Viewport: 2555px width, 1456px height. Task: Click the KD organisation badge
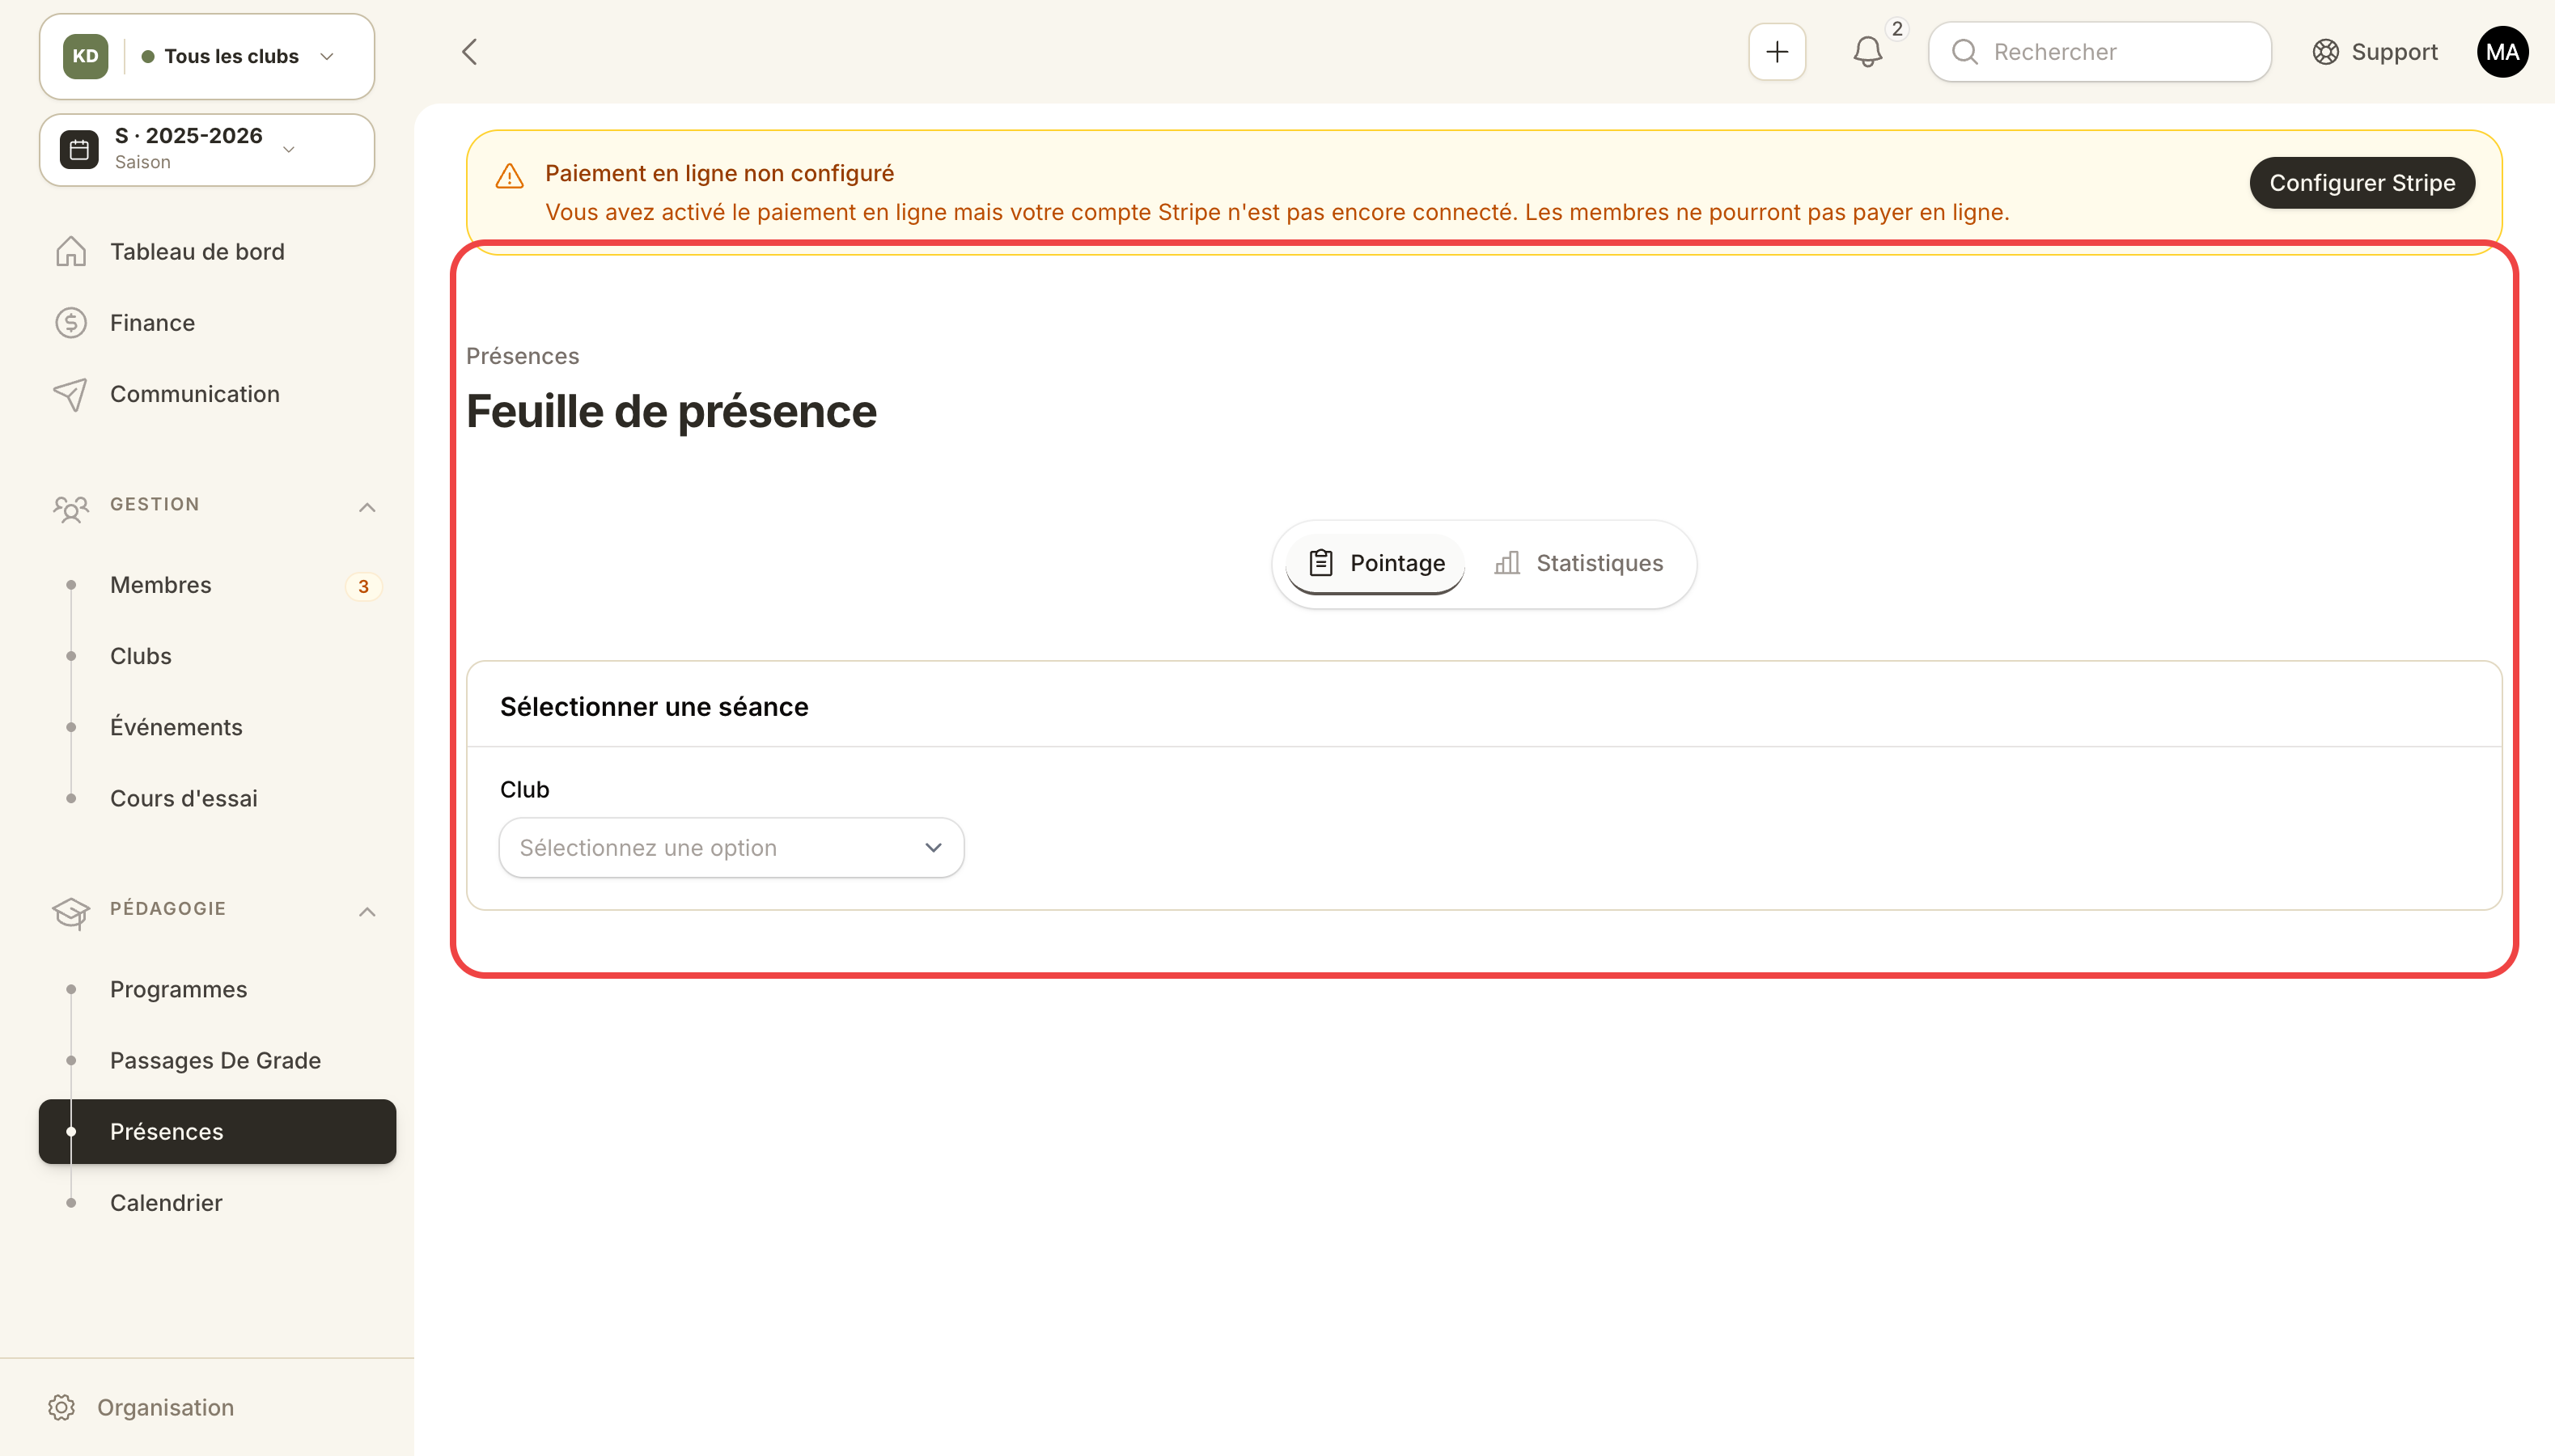point(85,56)
